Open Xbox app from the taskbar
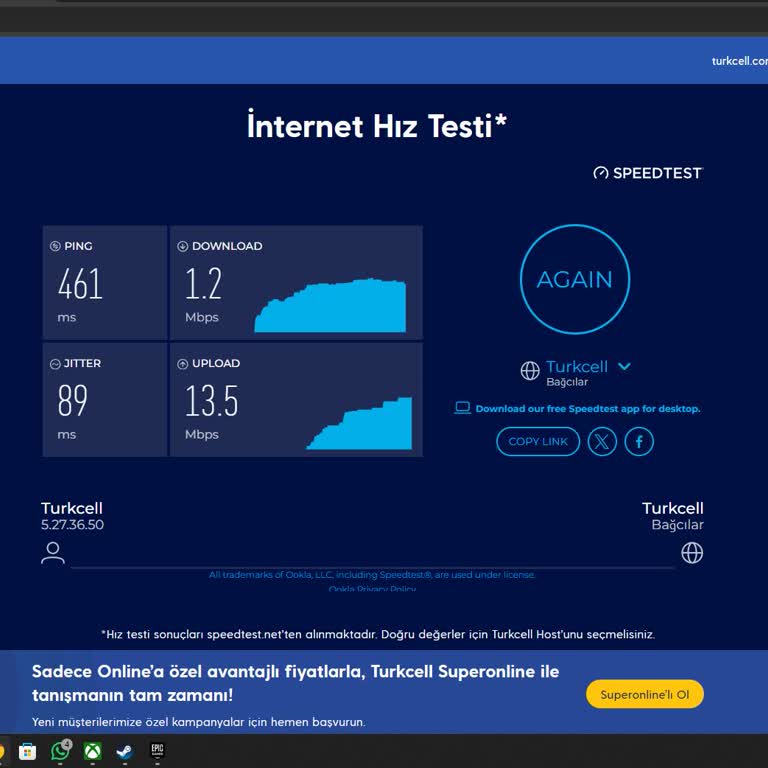This screenshot has height=768, width=768. click(93, 751)
